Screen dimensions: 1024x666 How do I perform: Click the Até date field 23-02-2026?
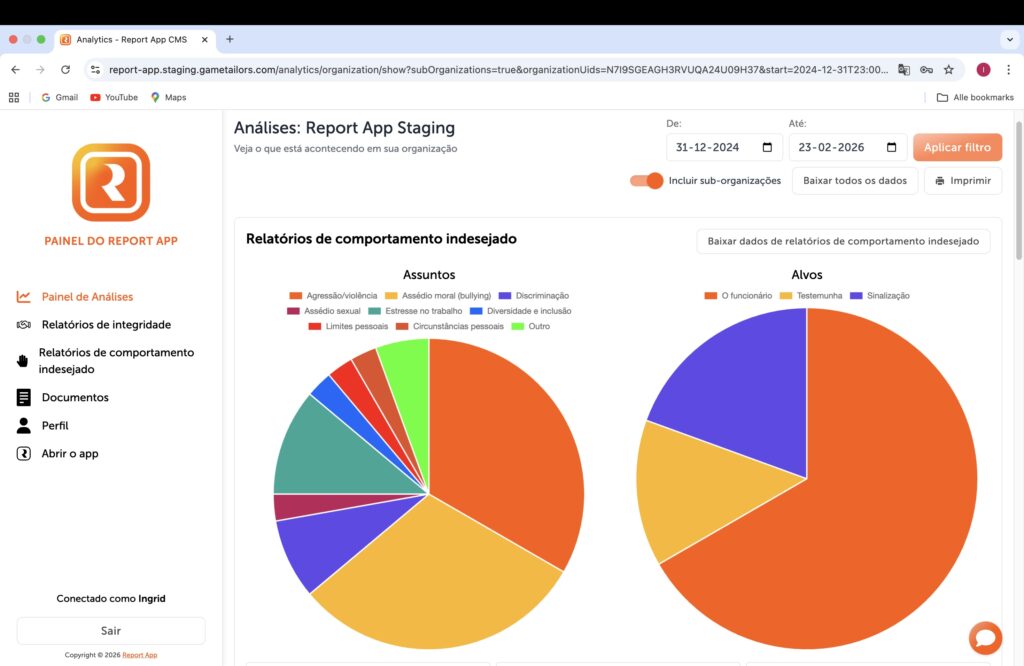[x=848, y=148]
